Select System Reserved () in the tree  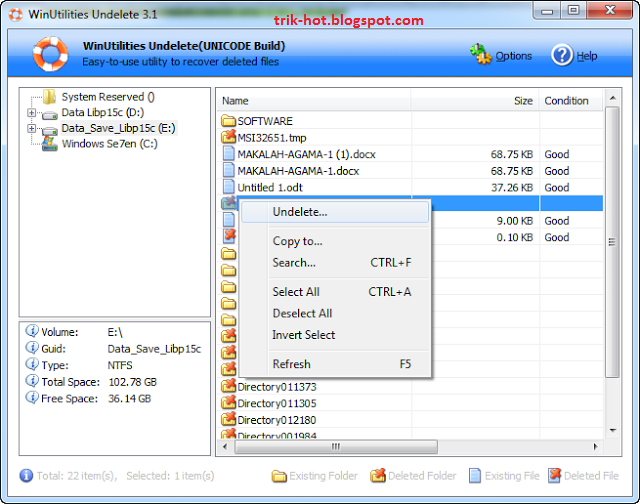[x=108, y=97]
